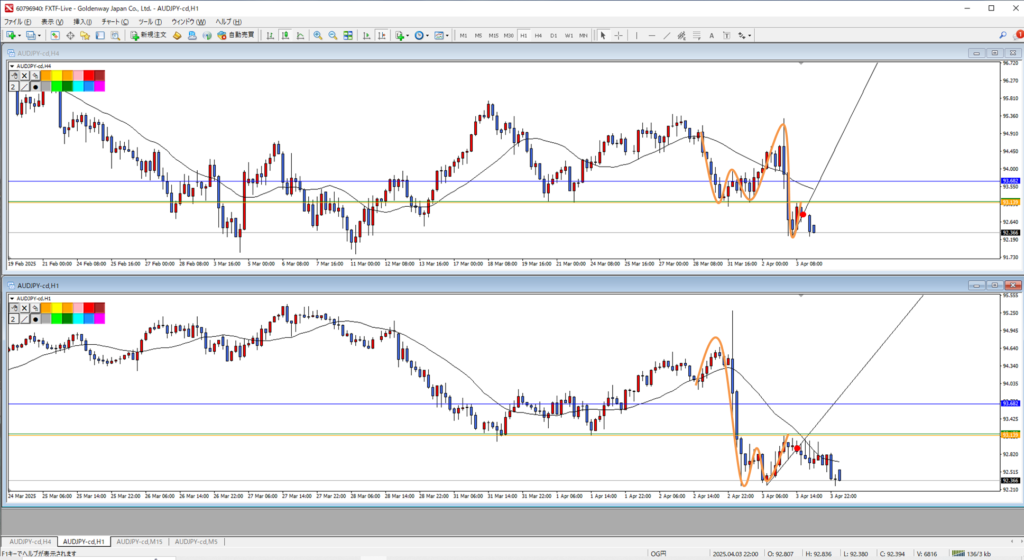Select the horizontal line drawing tool

tap(652, 35)
